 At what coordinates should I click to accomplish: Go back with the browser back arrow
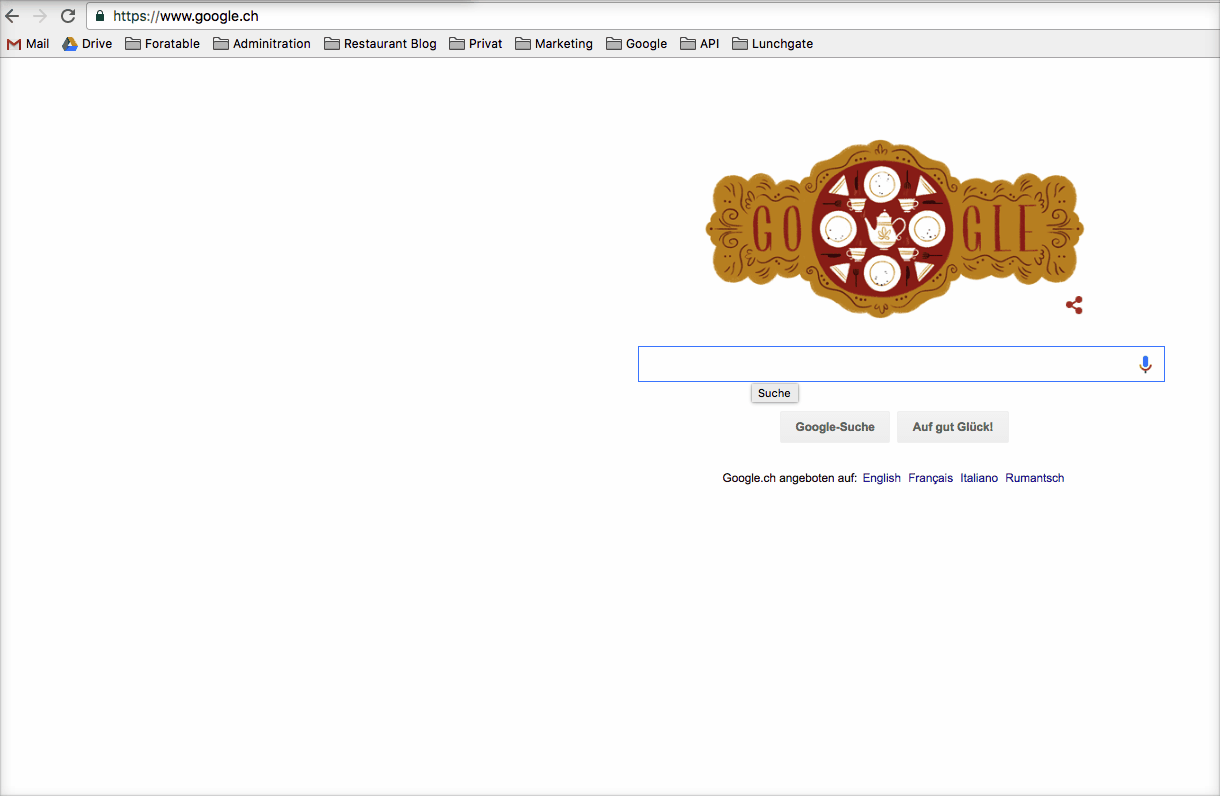point(12,16)
